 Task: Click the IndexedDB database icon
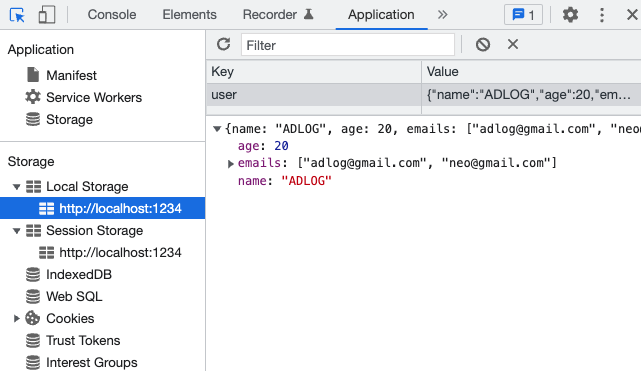coord(33,275)
